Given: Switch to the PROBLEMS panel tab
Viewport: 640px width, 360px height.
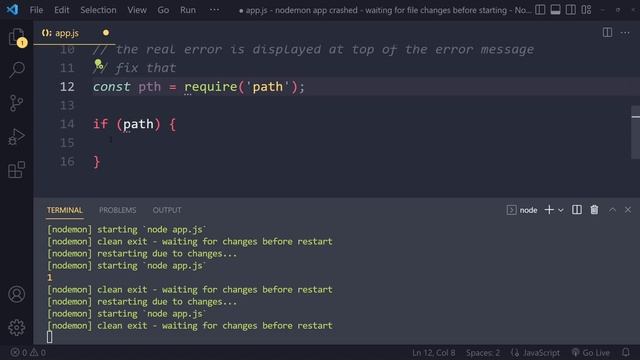Looking at the screenshot, I should click(x=117, y=210).
